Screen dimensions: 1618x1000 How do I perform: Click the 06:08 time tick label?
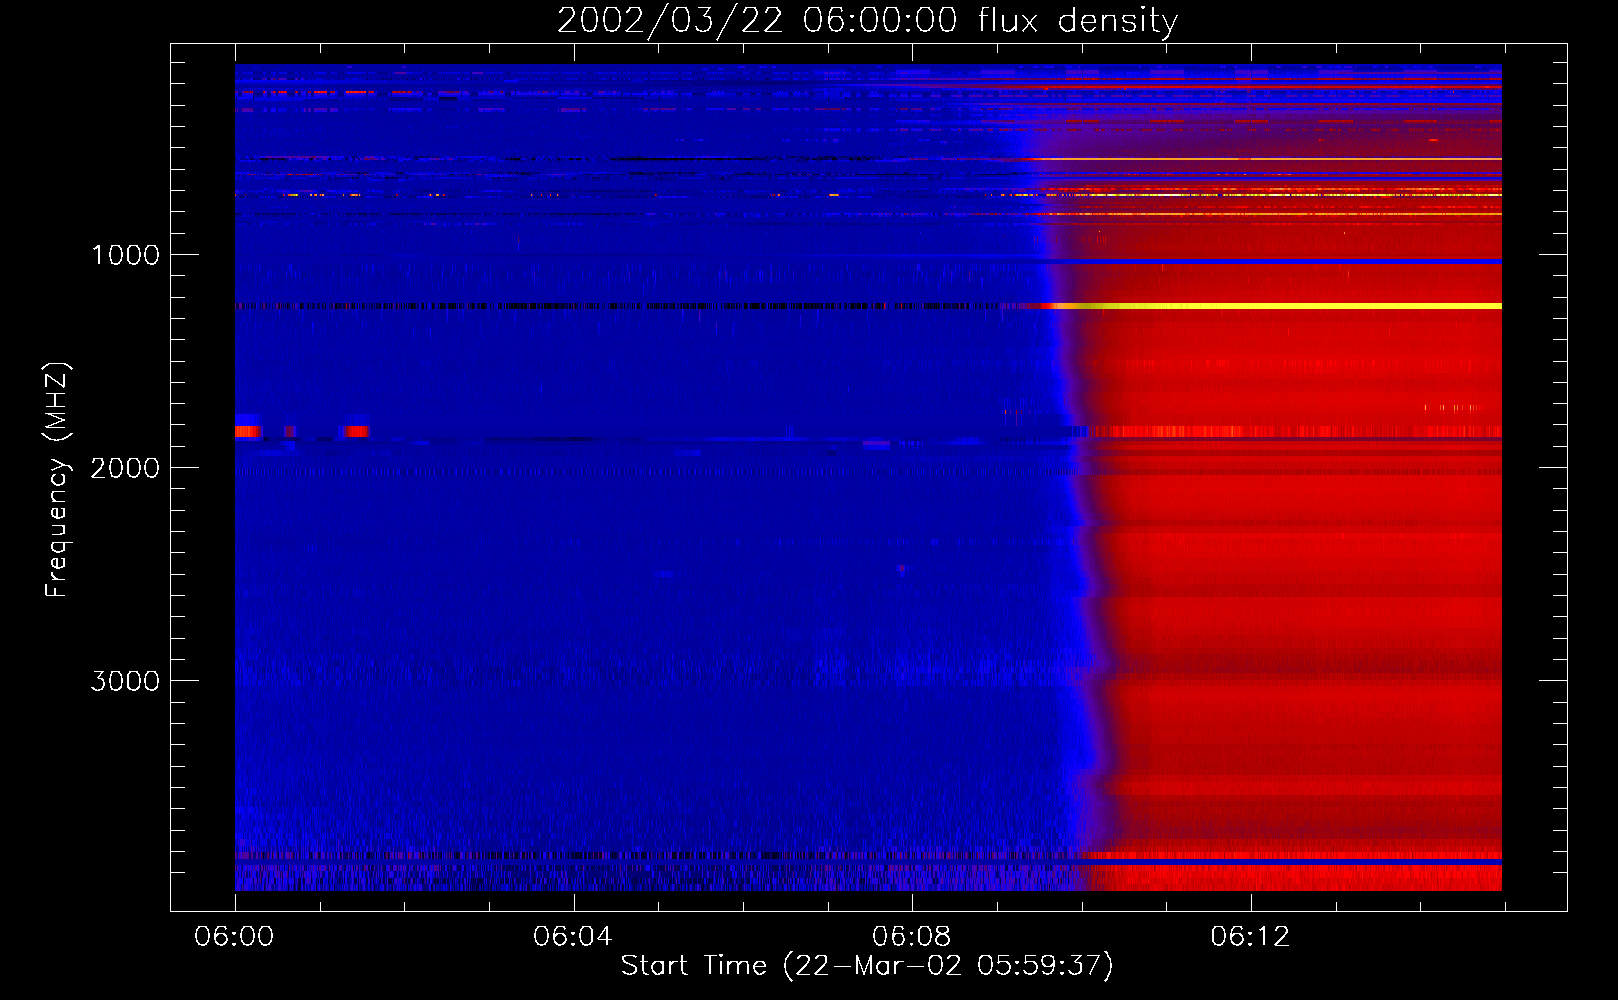coord(911,937)
